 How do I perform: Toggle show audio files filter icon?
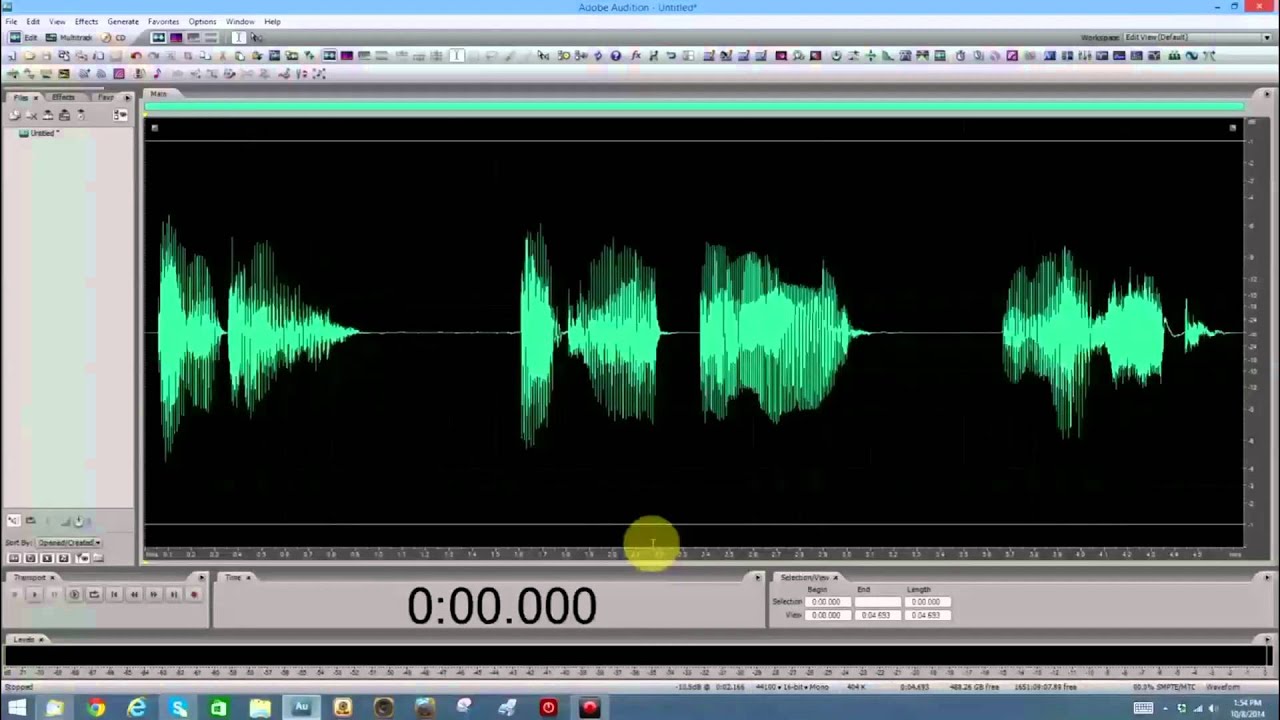14,558
